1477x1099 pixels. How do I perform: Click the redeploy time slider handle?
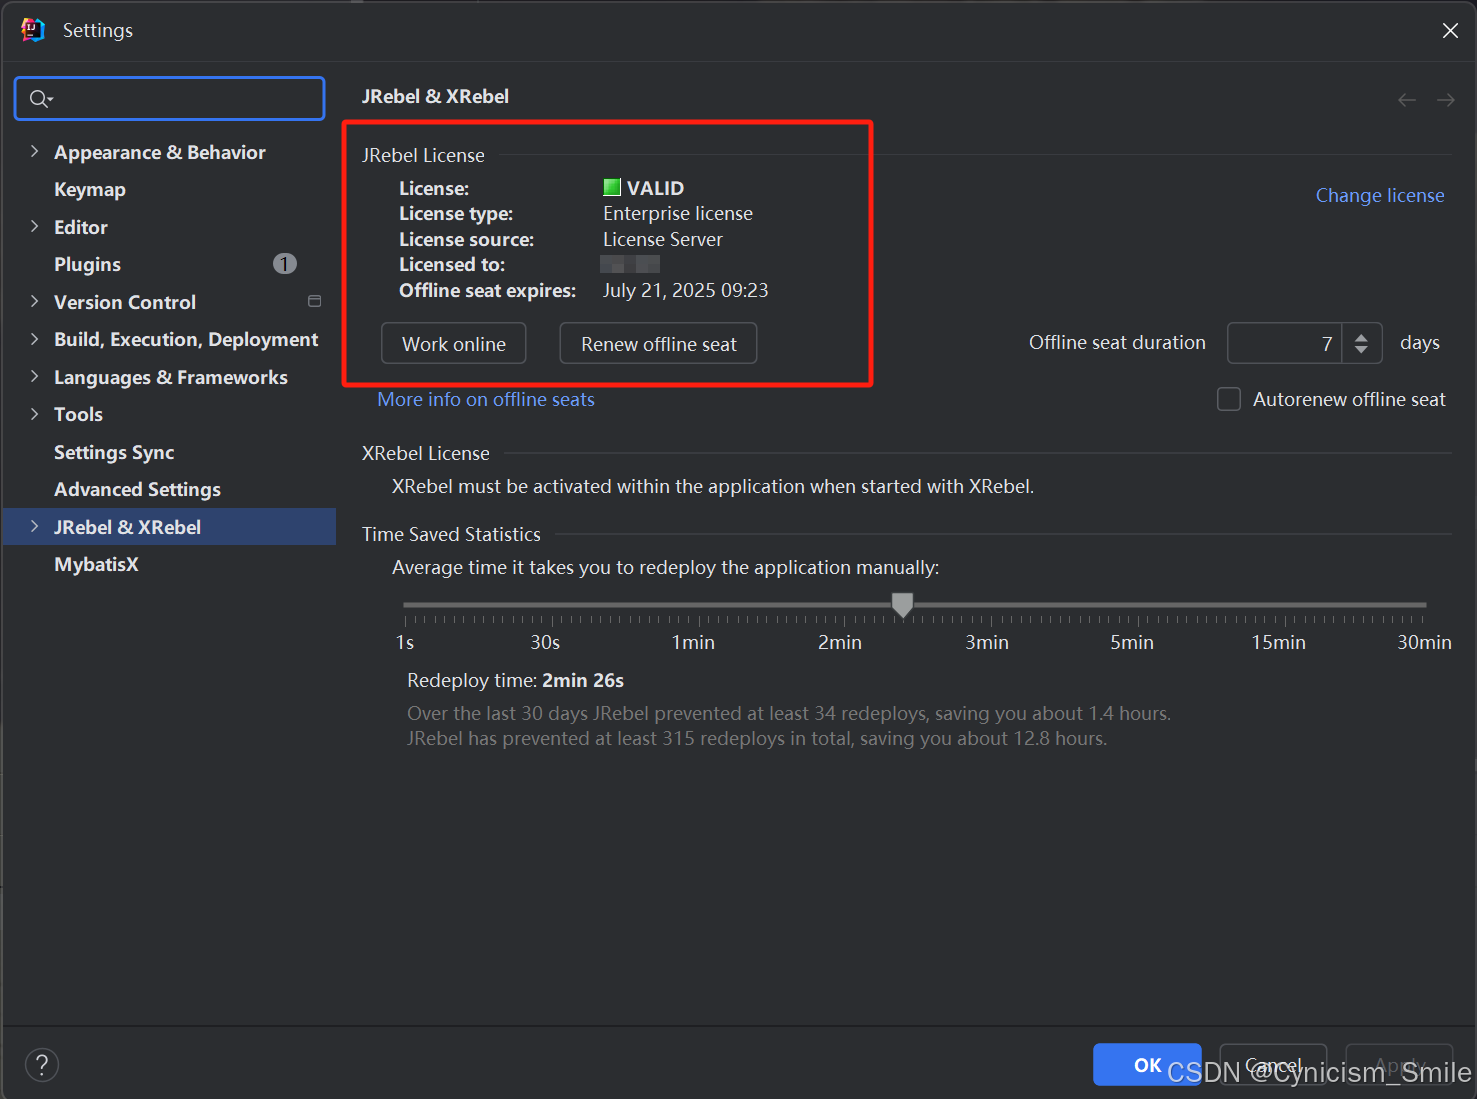click(x=902, y=604)
